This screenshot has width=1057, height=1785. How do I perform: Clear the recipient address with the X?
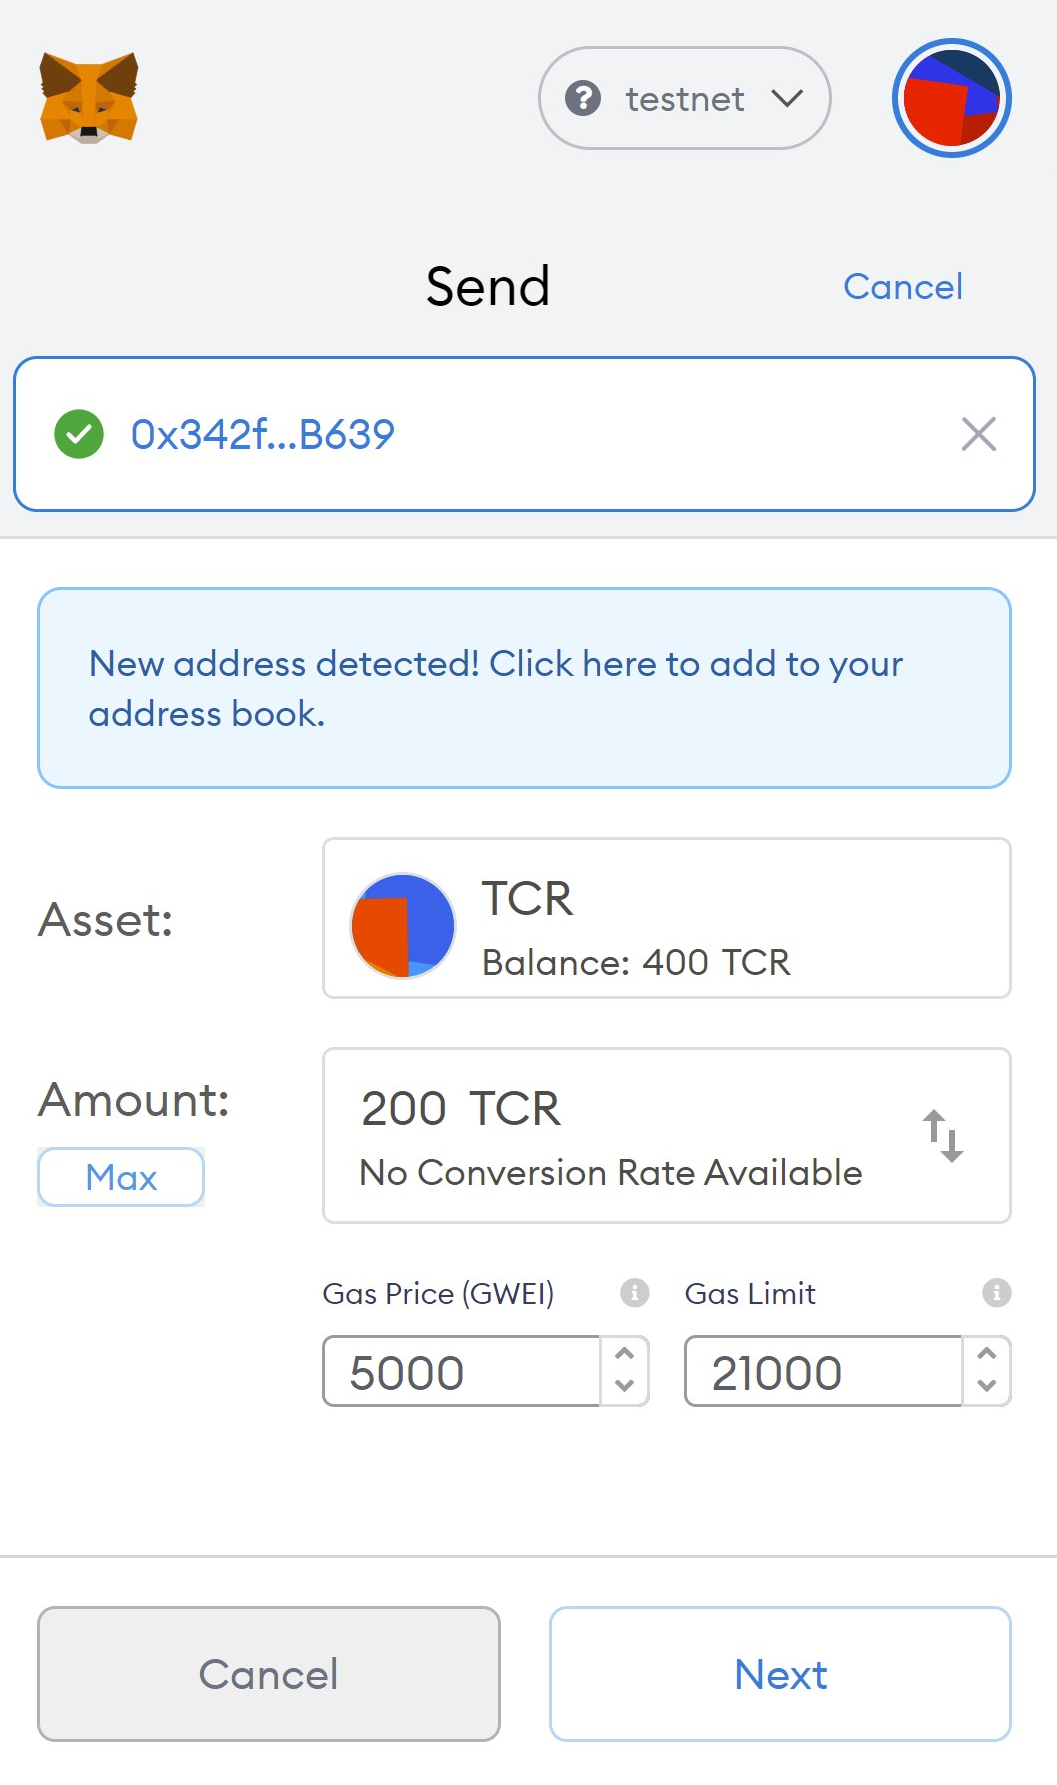point(978,434)
